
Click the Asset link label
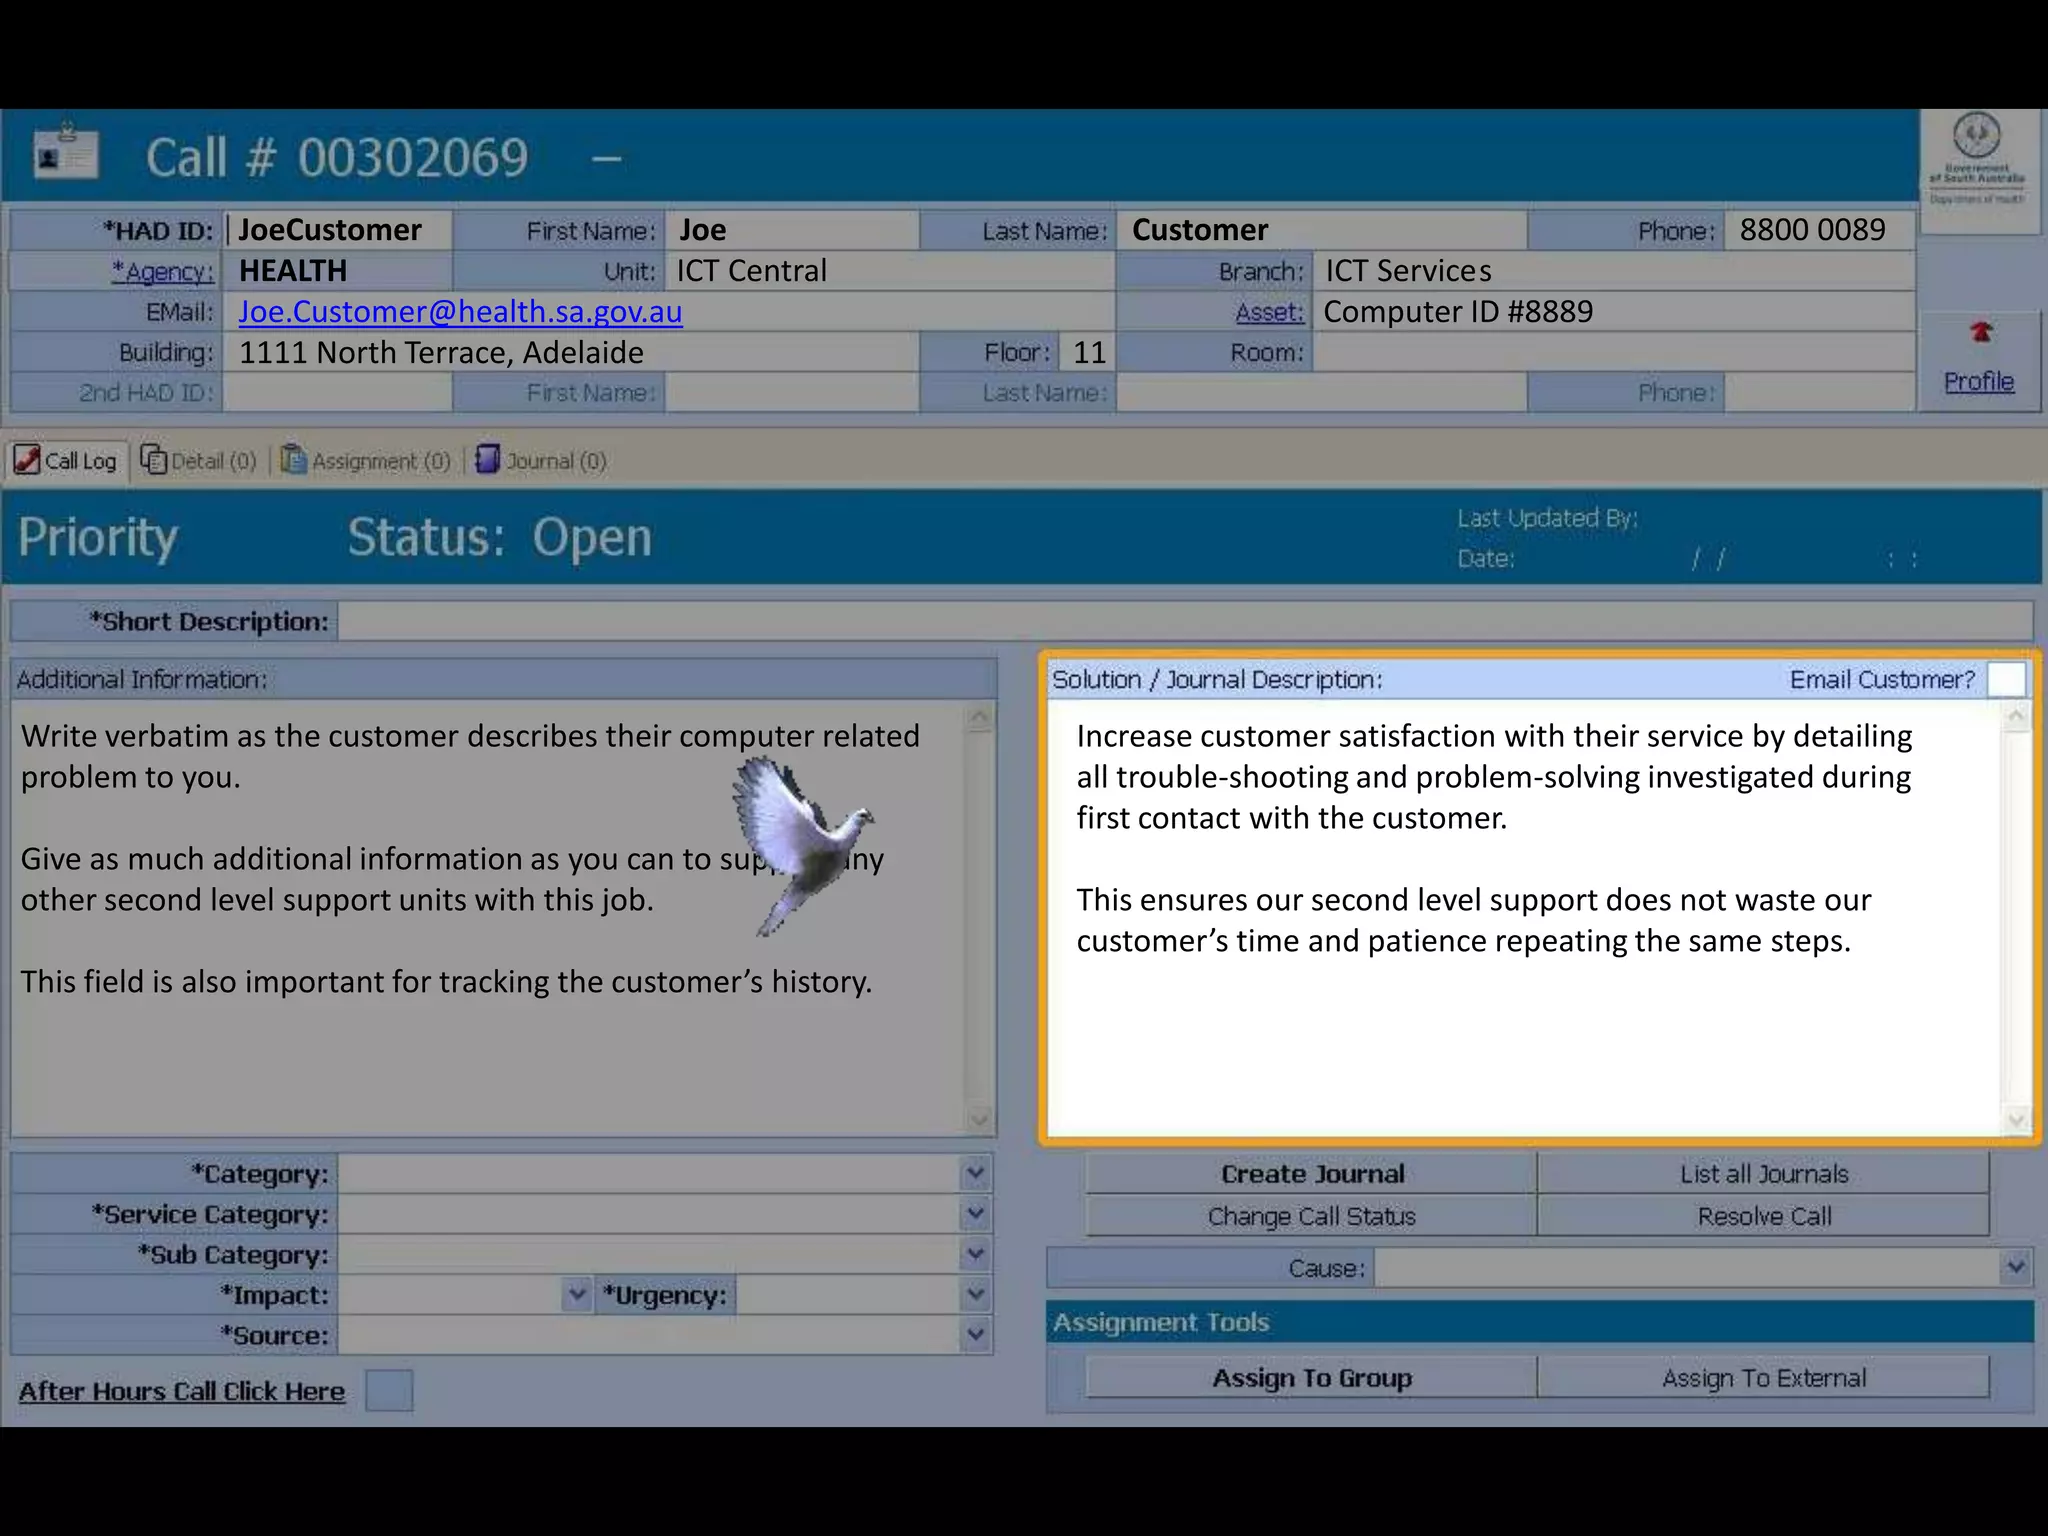[1270, 312]
